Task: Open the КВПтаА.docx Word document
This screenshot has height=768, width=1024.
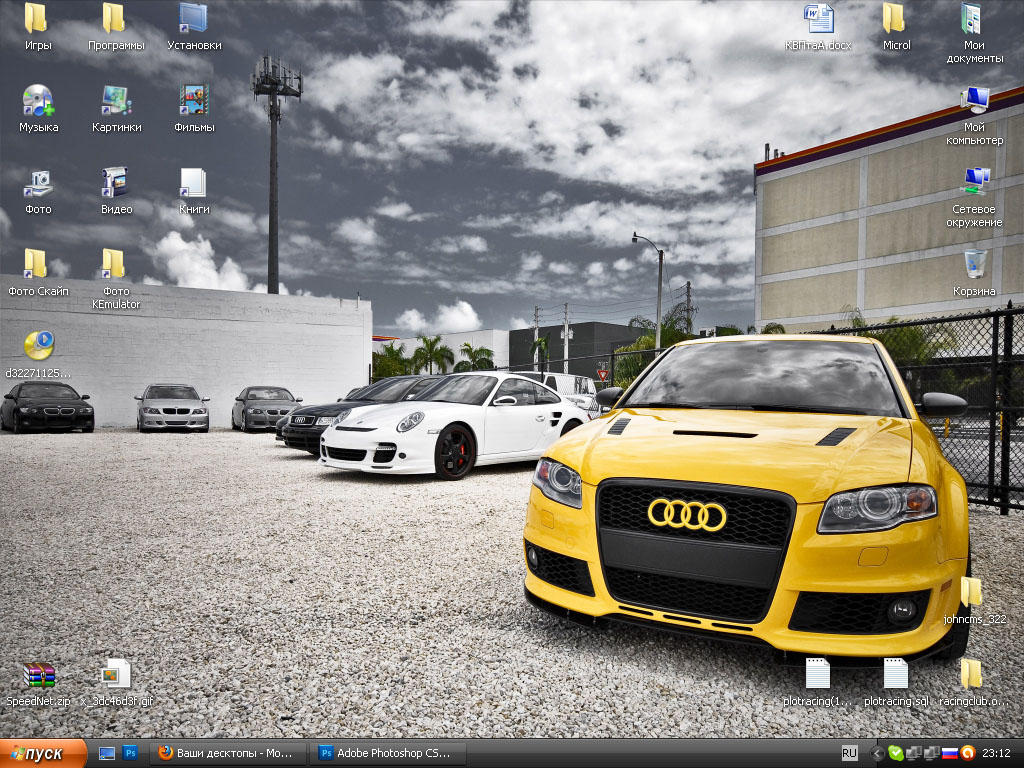Action: (x=818, y=18)
